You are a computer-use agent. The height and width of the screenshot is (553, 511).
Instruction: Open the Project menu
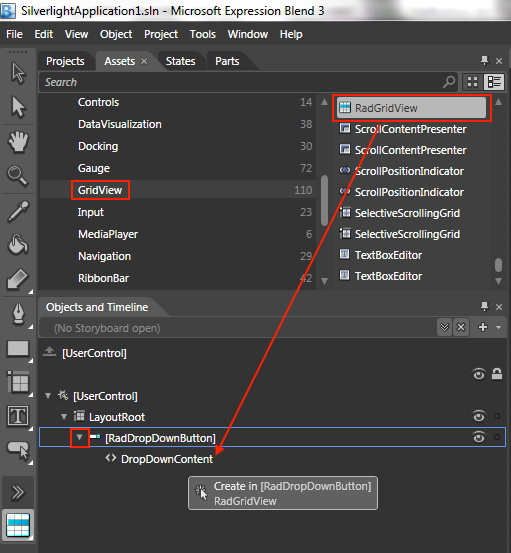pyautogui.click(x=161, y=34)
